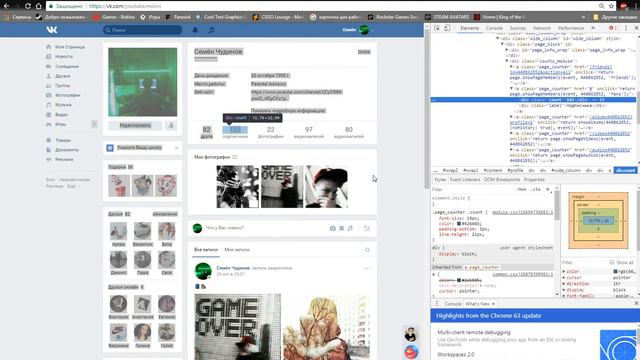Open Properties pane tab

click(x=534, y=180)
